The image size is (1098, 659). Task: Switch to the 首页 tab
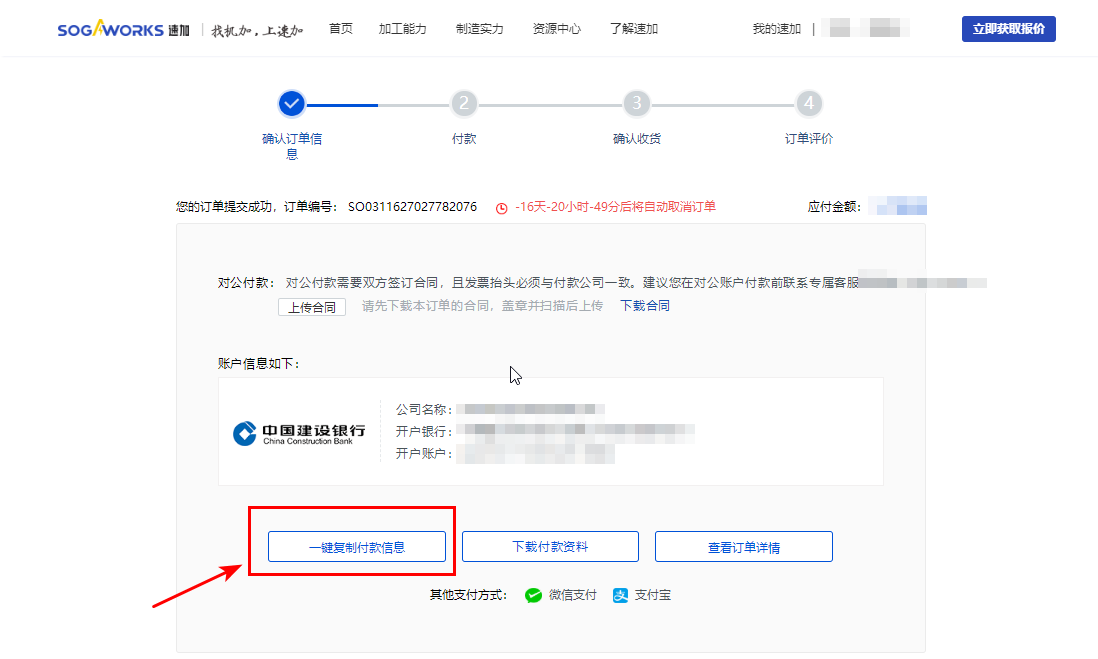[340, 29]
